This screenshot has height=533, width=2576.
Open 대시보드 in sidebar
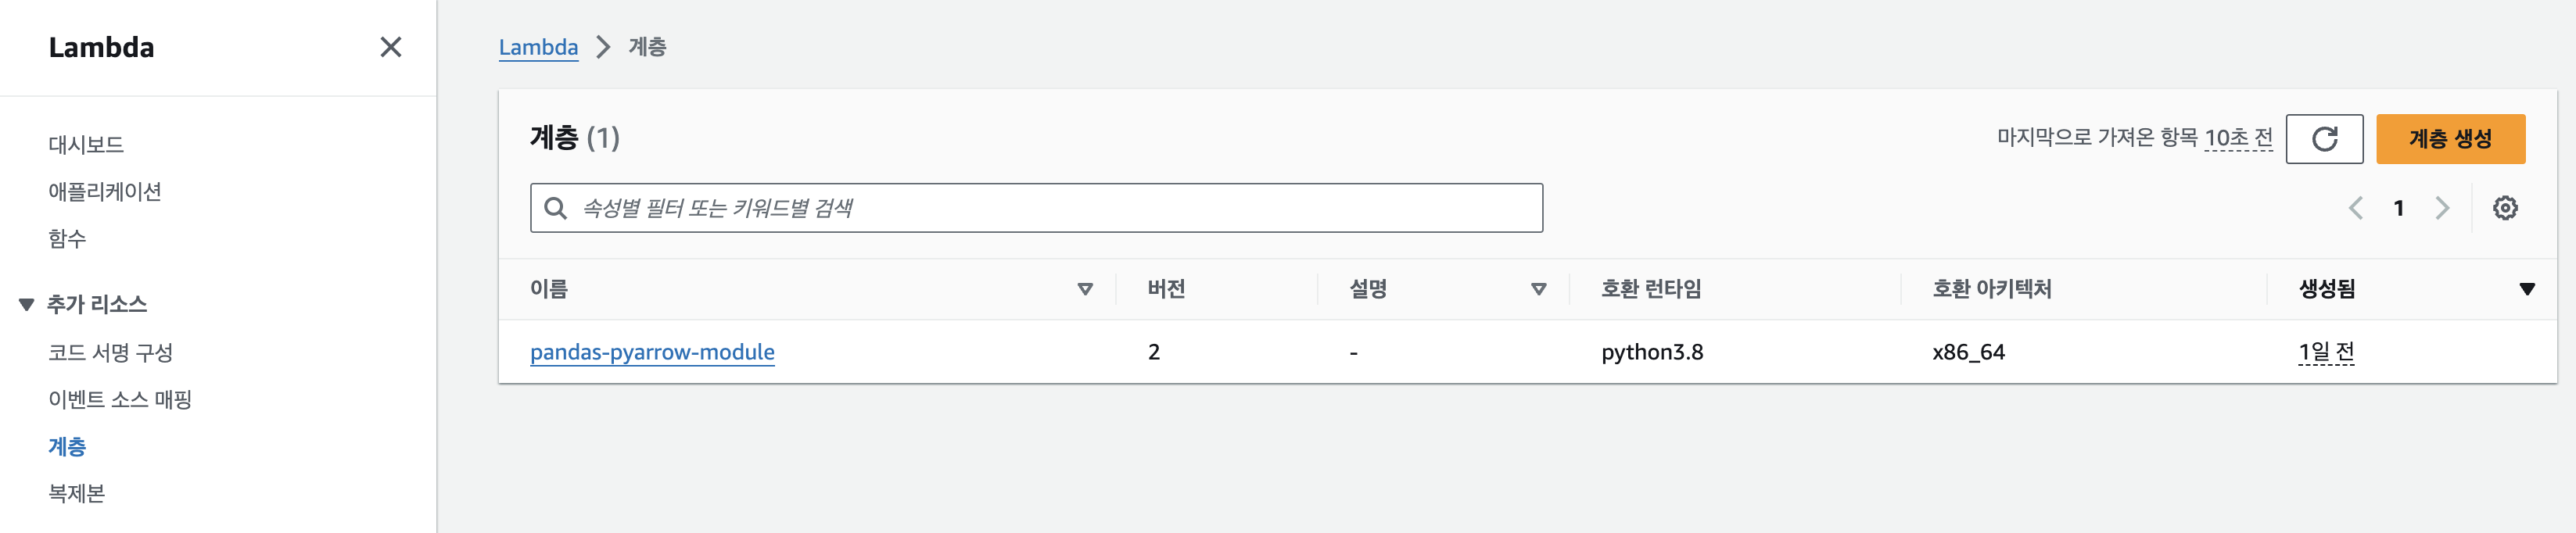(86, 144)
